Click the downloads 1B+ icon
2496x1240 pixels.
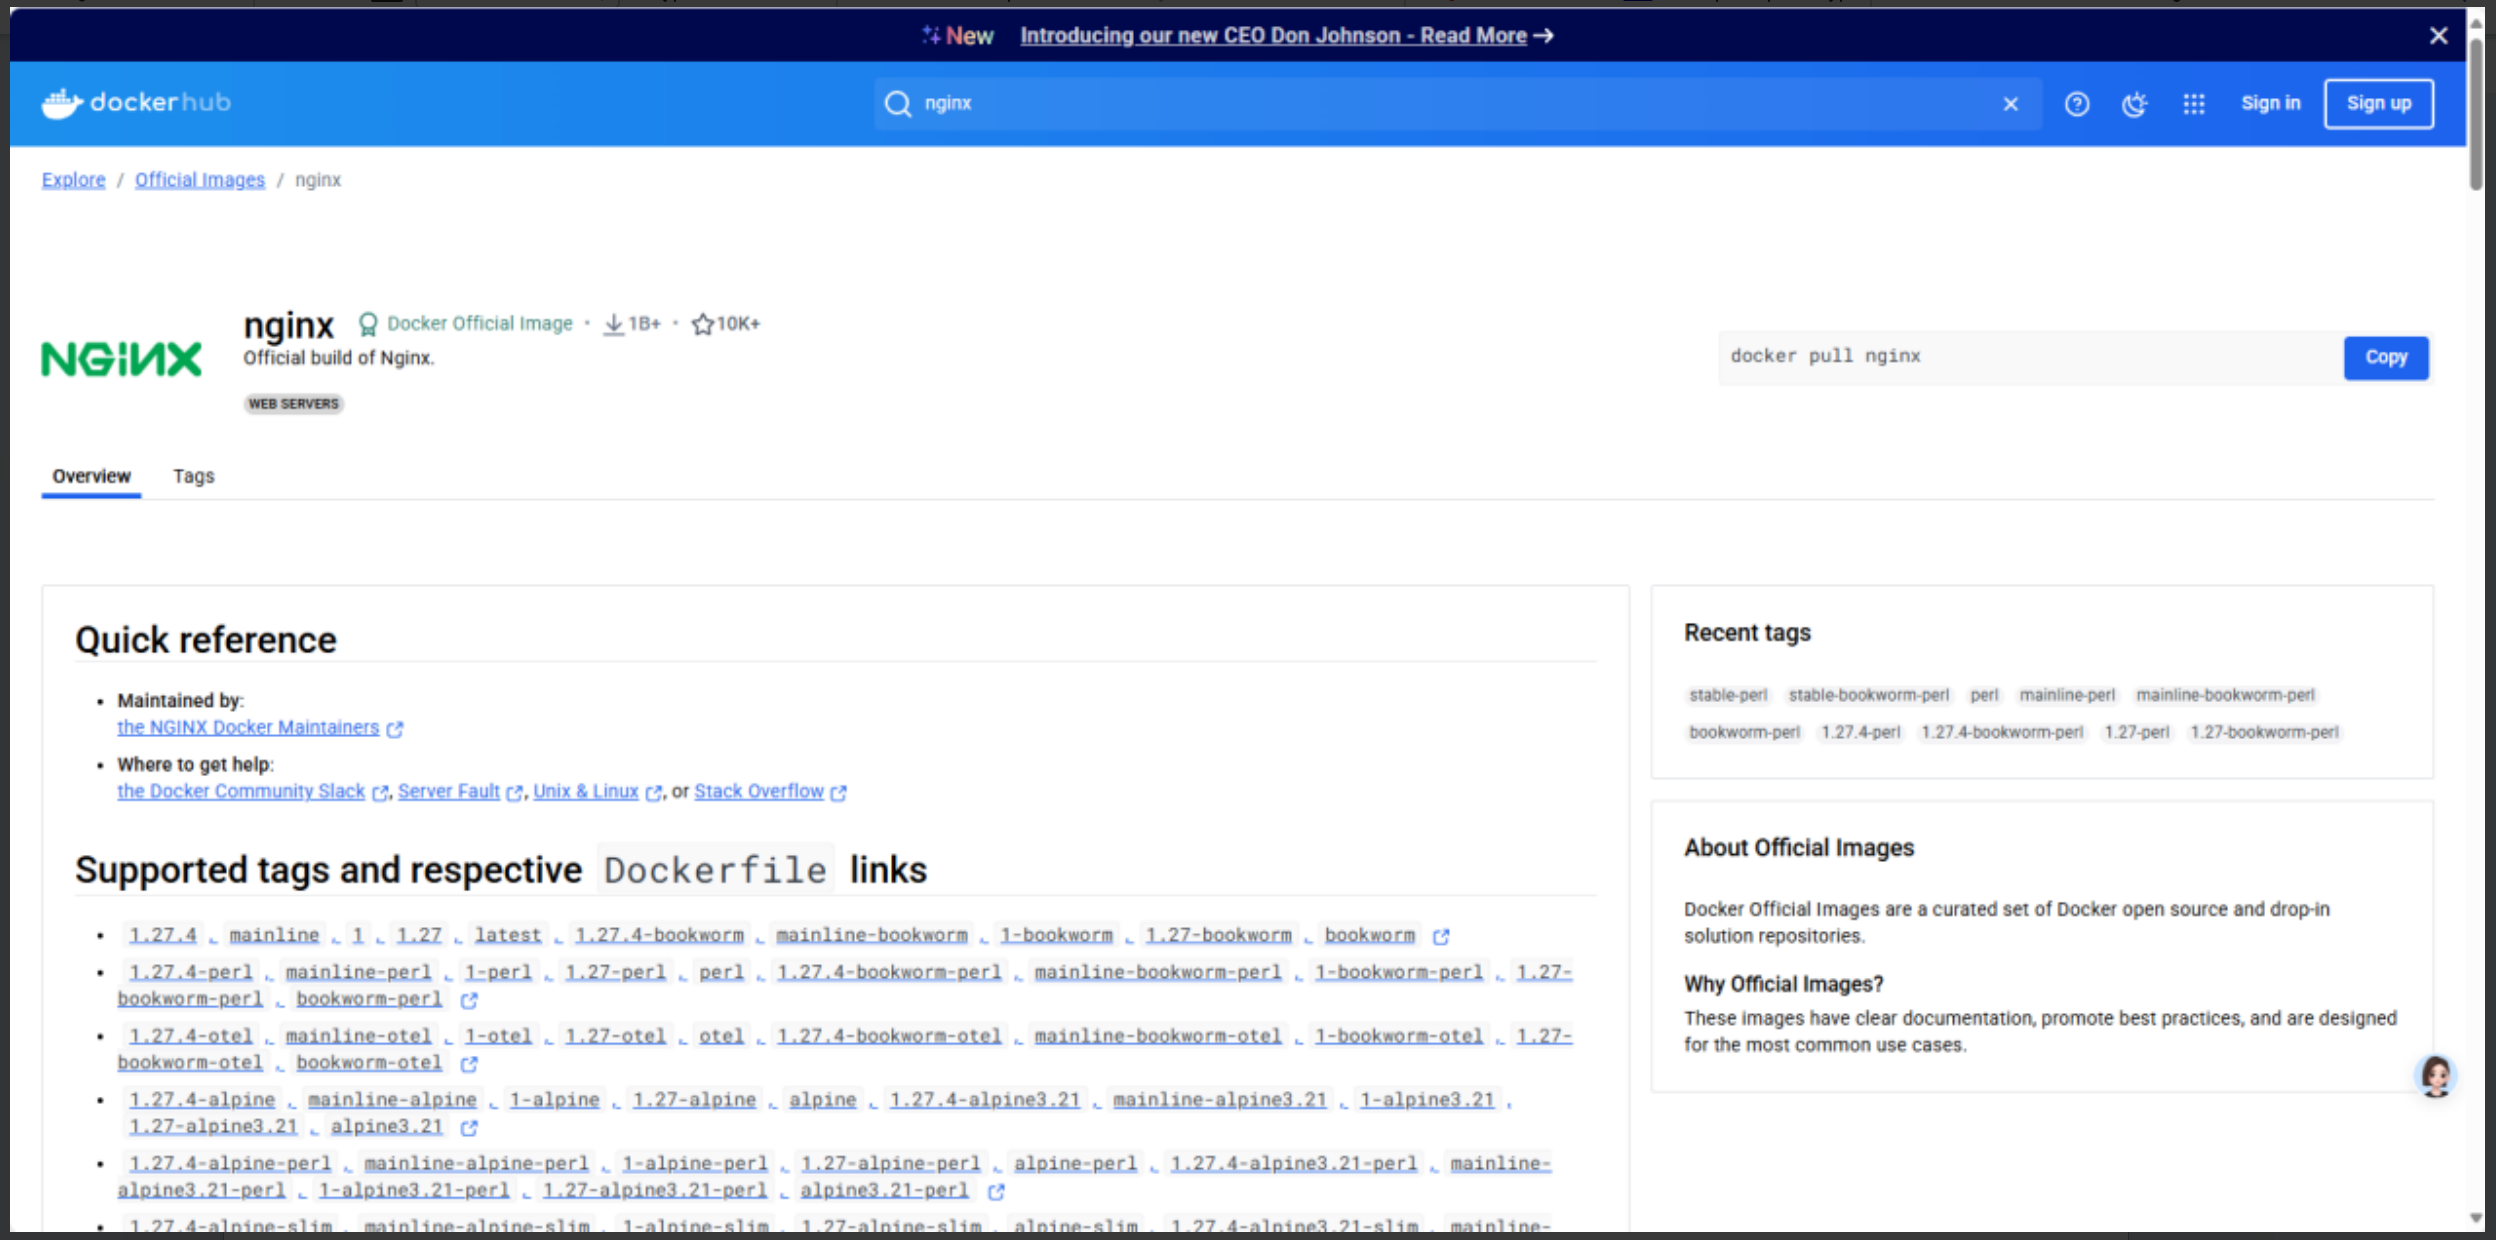(x=613, y=324)
